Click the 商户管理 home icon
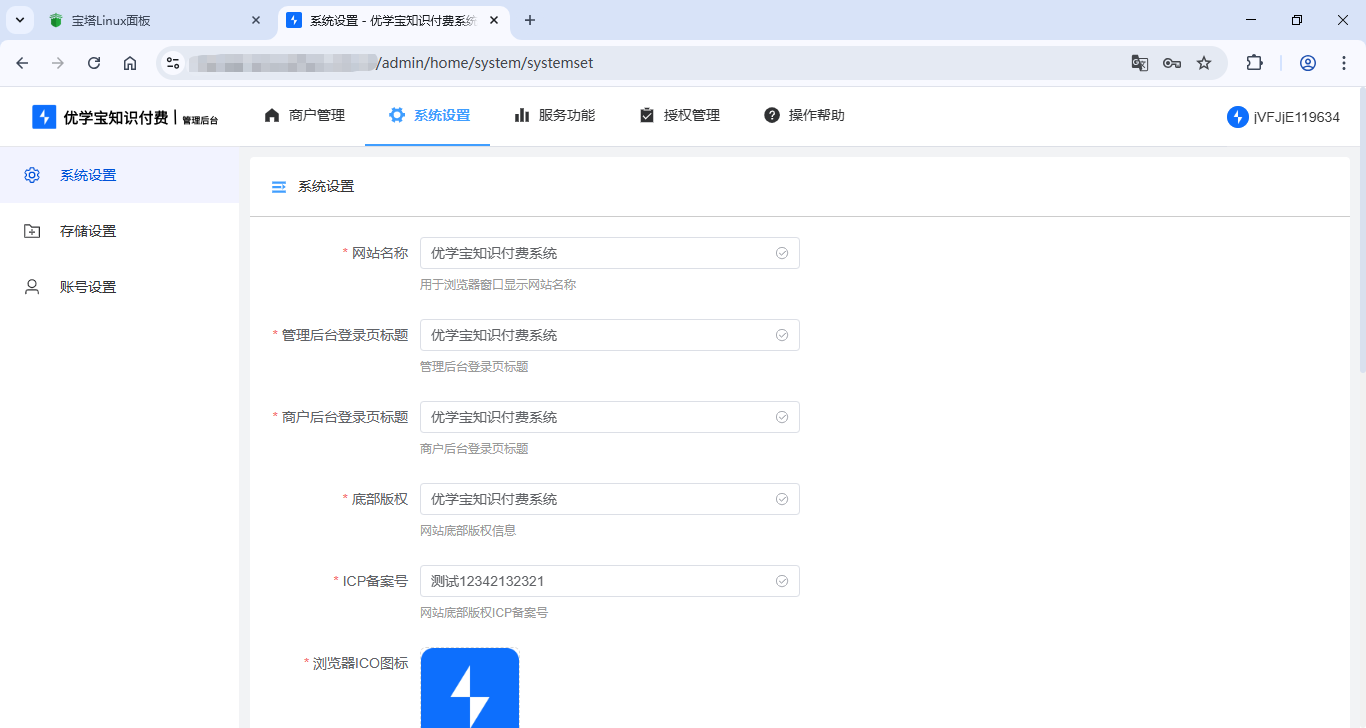Image resolution: width=1366 pixels, height=728 pixels. tap(271, 115)
